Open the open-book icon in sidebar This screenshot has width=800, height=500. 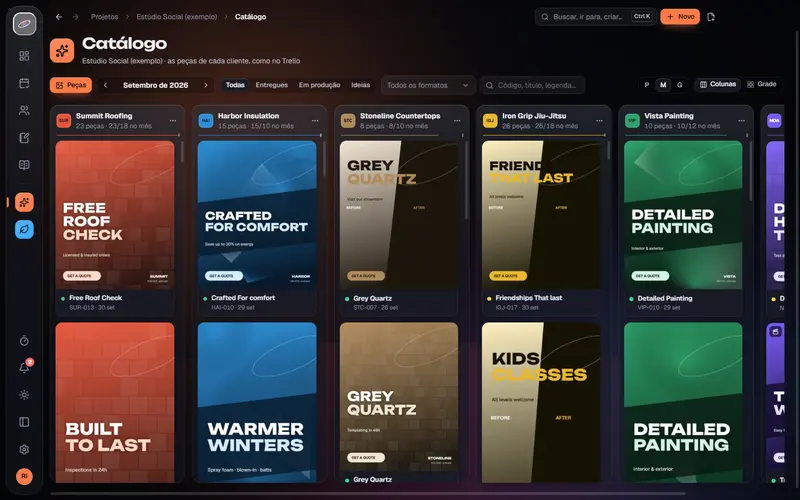click(24, 165)
